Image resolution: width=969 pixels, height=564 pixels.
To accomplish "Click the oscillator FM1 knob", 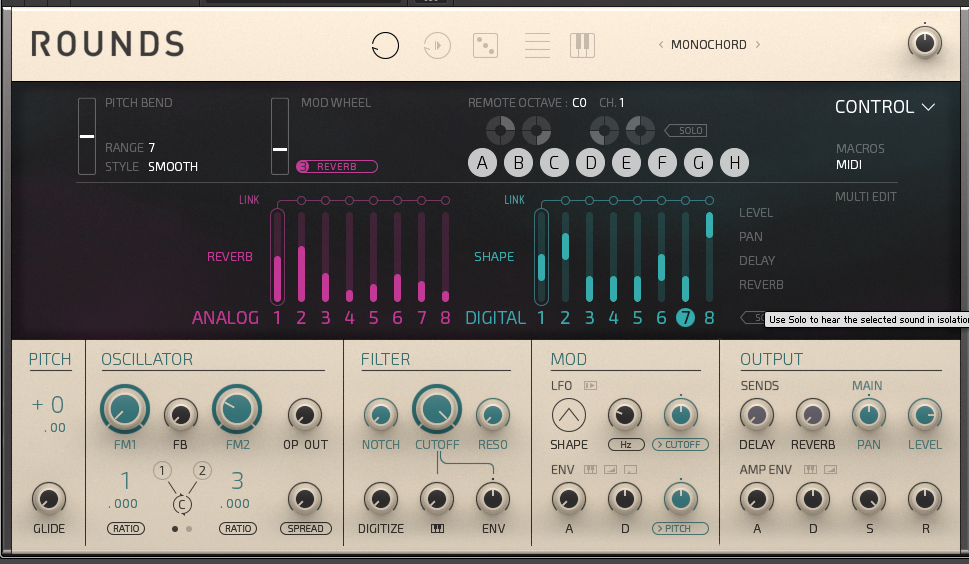I will pyautogui.click(x=124, y=409).
